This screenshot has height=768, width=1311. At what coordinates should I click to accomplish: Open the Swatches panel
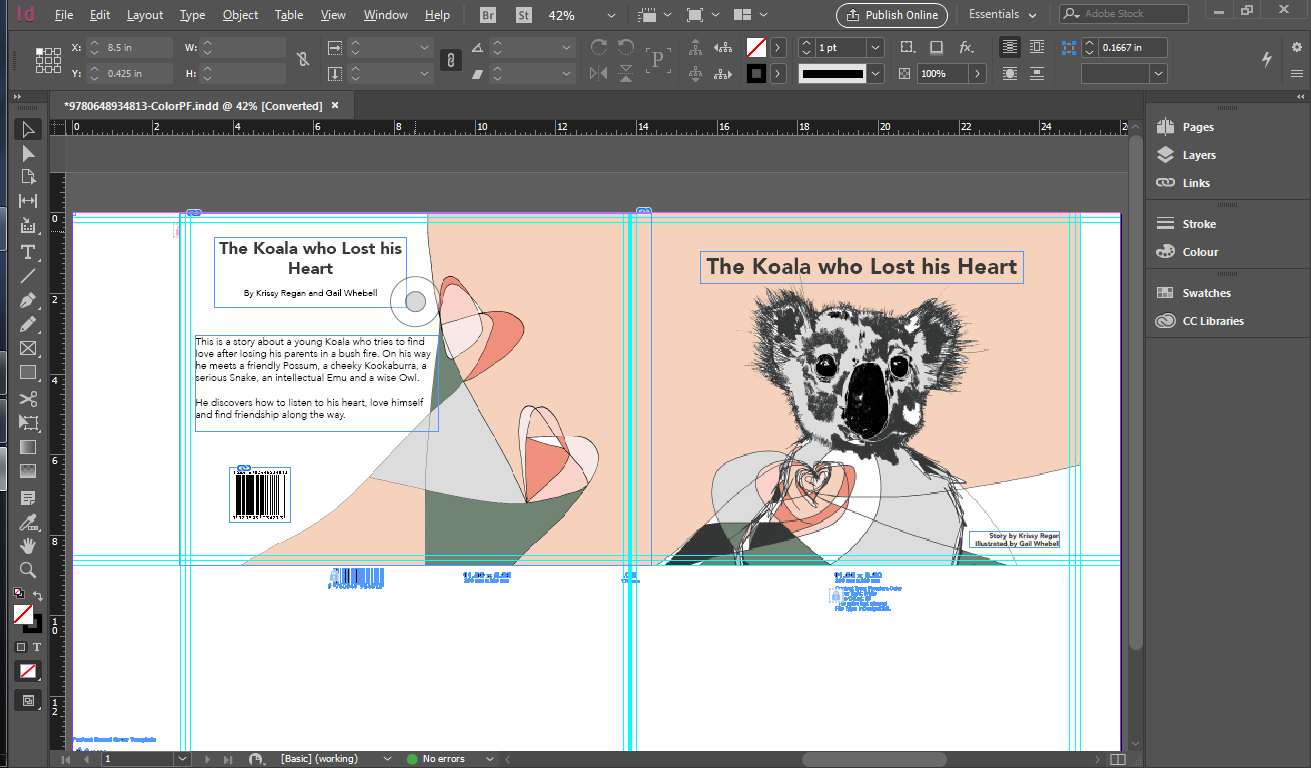[1206, 293]
